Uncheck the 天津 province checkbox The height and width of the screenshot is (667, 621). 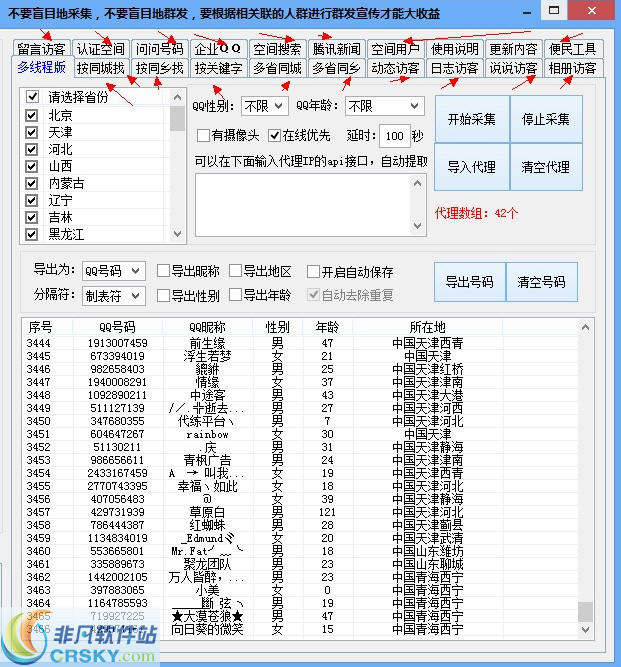[32, 132]
